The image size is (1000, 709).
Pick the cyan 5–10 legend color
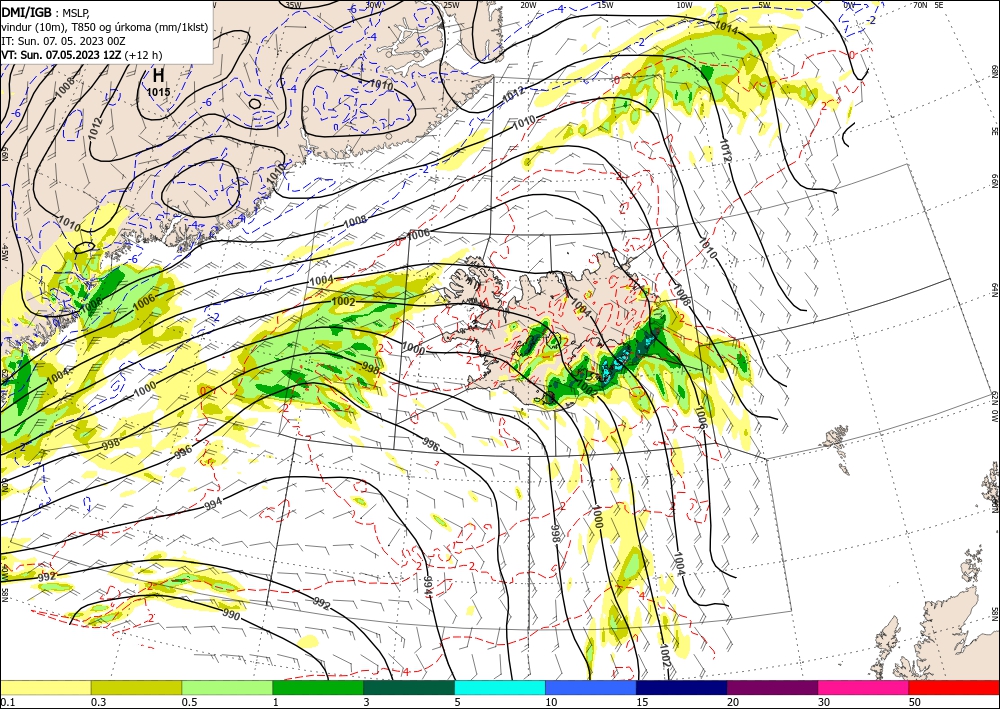(x=500, y=687)
